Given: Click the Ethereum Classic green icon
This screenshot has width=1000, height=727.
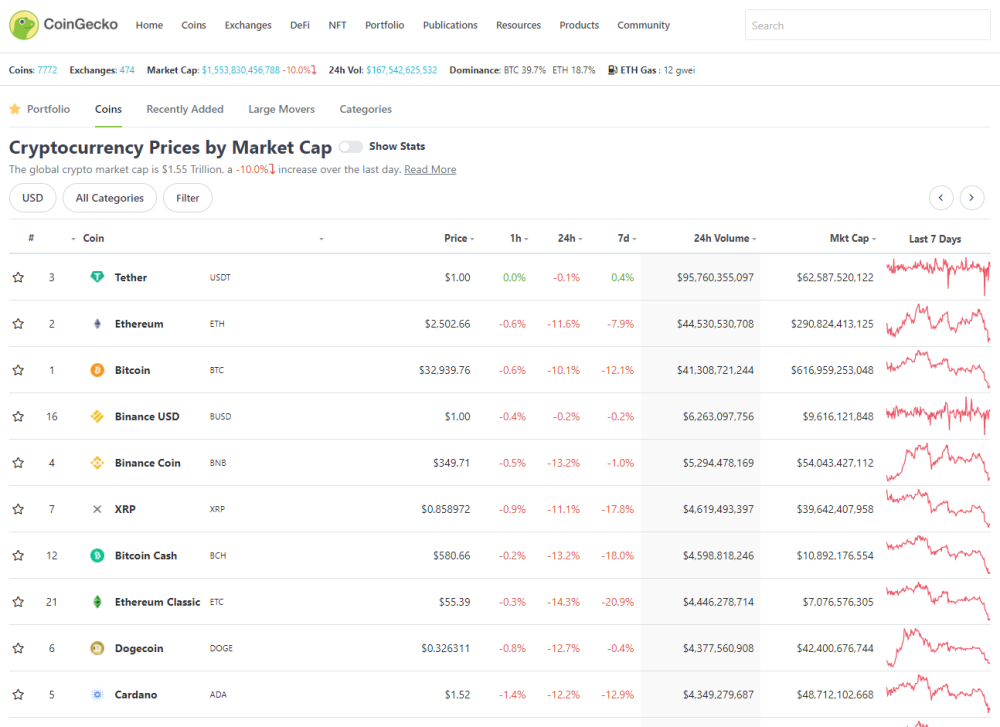Looking at the screenshot, I should 97,601.
